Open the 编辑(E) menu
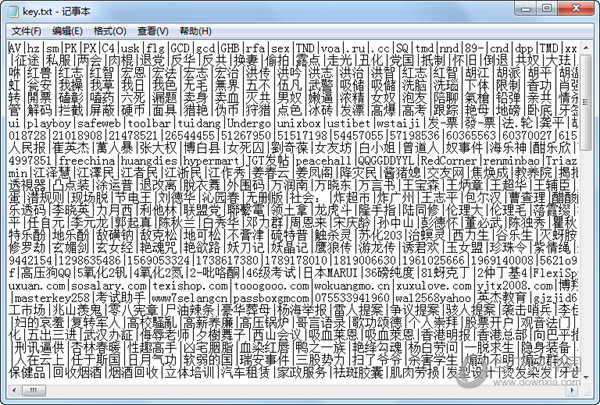Image resolution: width=600 pixels, height=405 pixels. [67, 31]
